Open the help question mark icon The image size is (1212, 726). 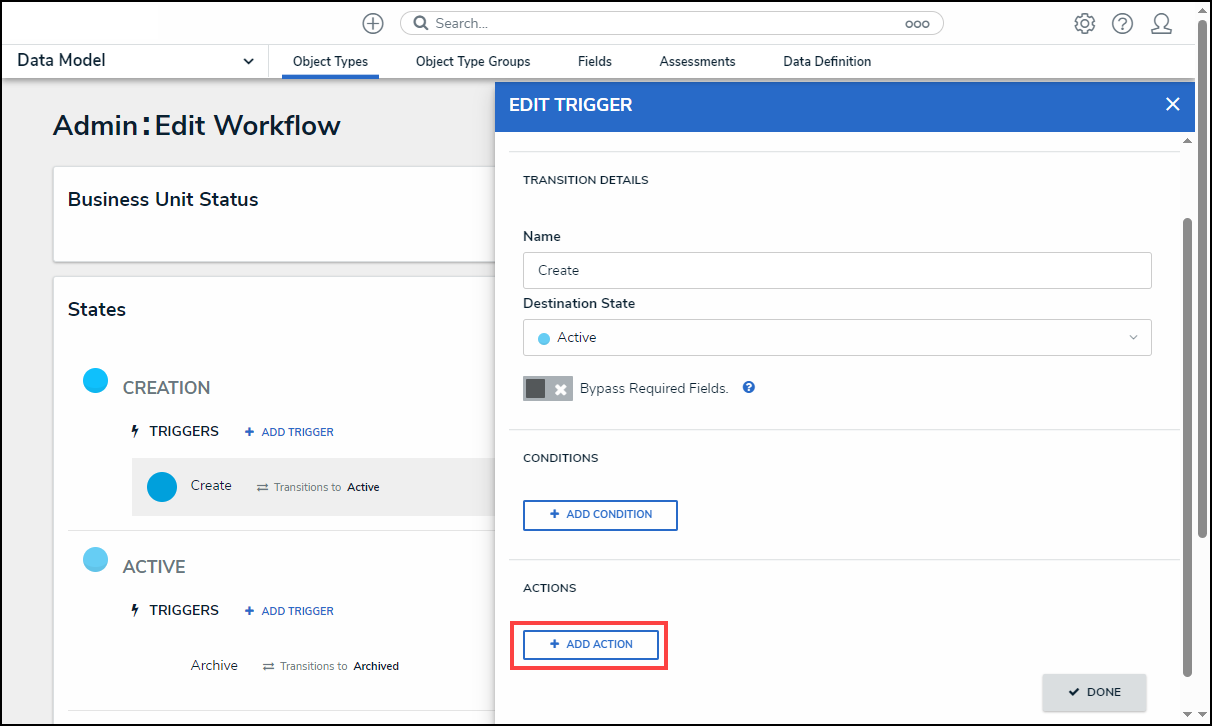tap(1122, 23)
